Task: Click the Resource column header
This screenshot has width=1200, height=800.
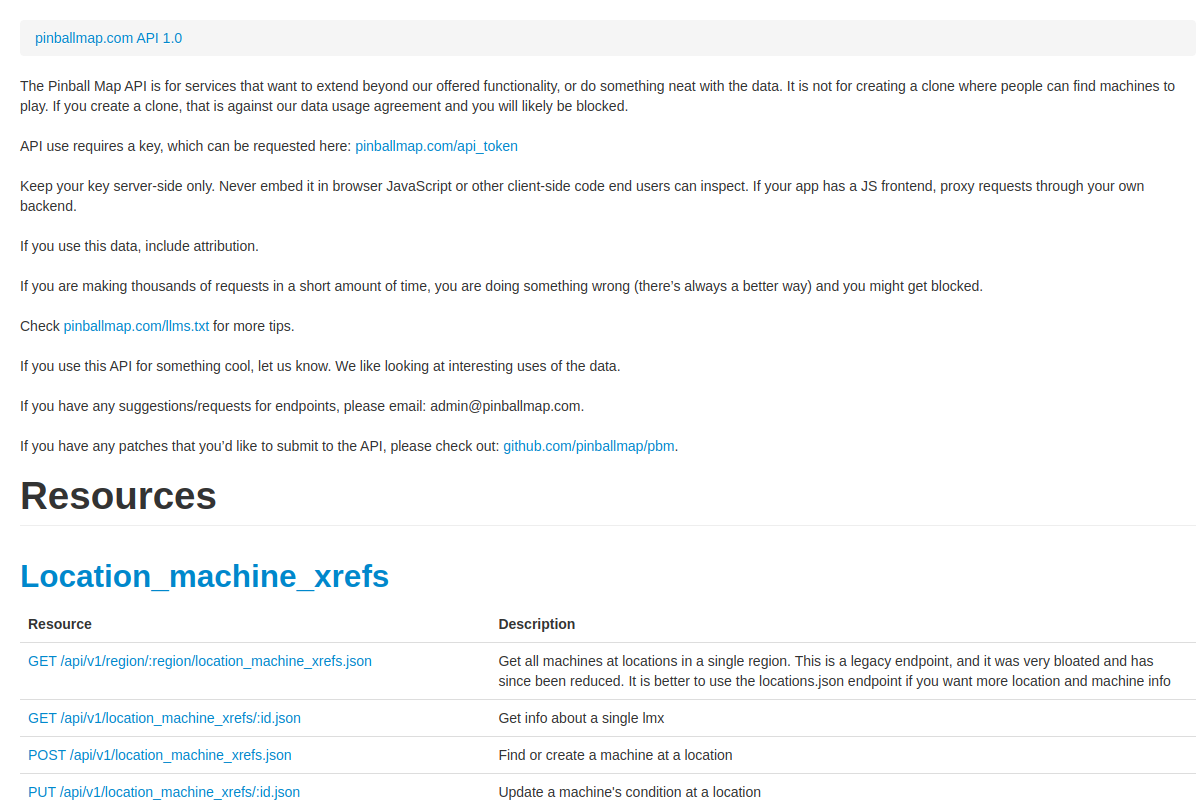Action: coord(60,624)
